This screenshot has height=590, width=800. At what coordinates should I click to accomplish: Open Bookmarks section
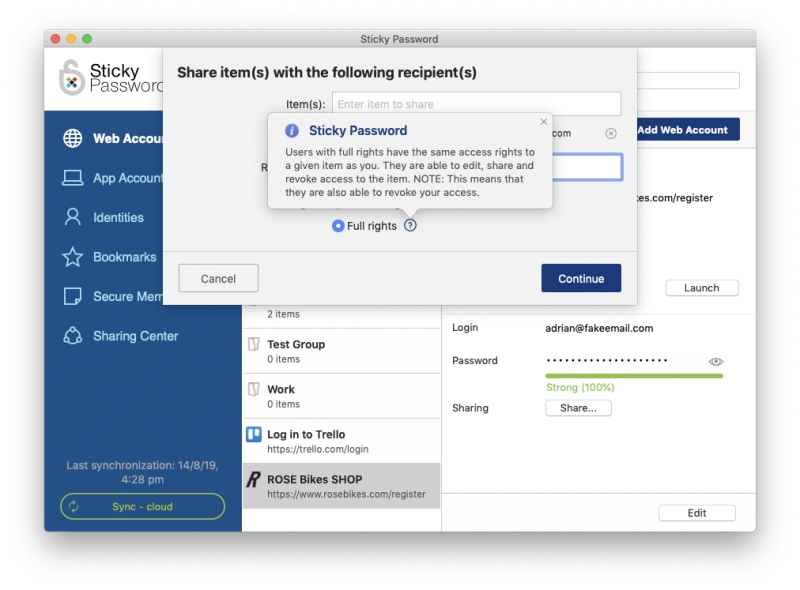click(109, 257)
